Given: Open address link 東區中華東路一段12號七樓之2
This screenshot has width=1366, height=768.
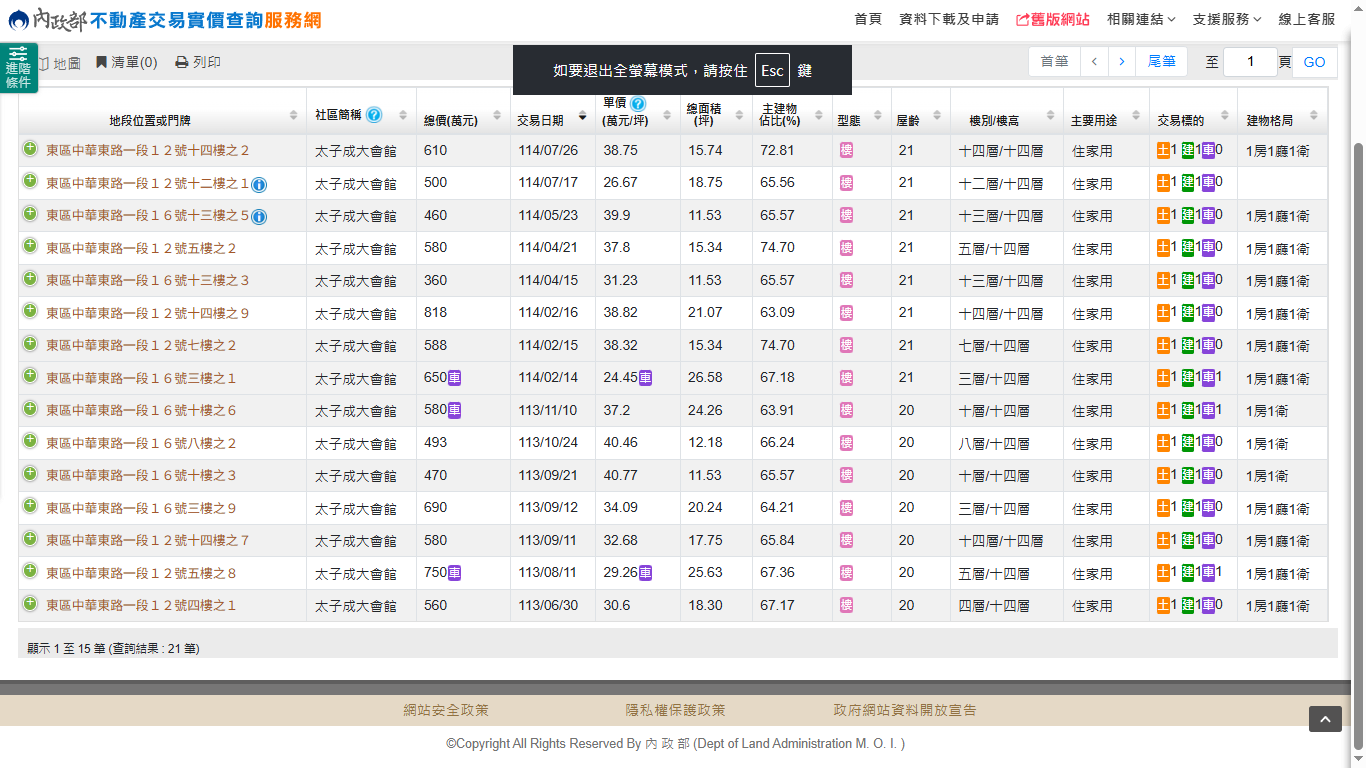Looking at the screenshot, I should click(141, 345).
